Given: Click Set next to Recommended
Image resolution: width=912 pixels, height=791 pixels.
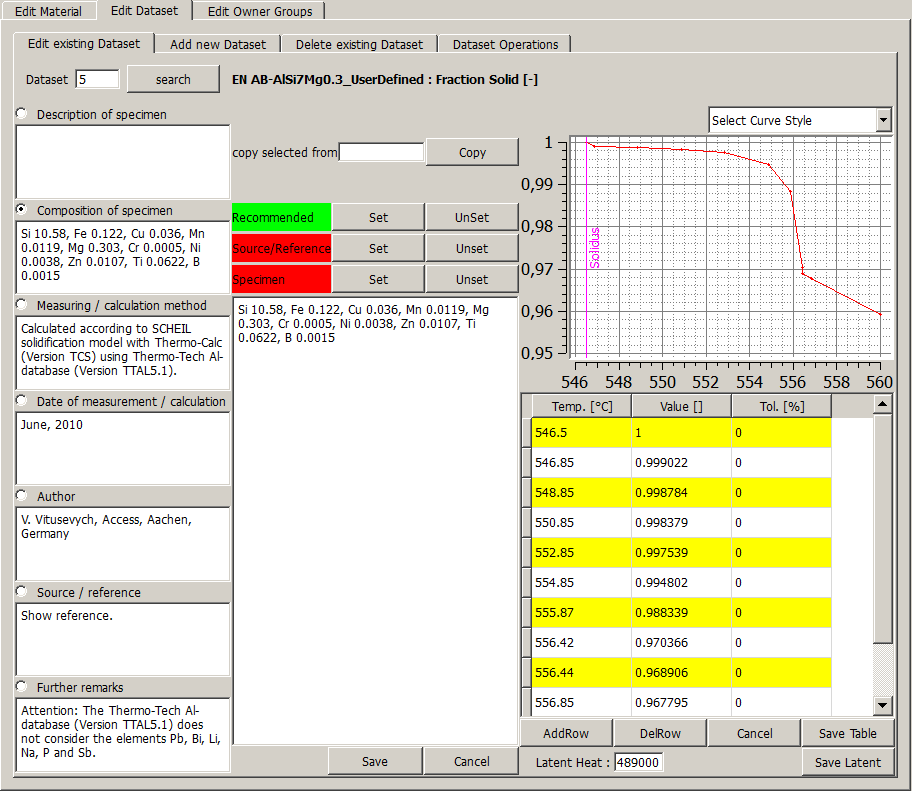Looking at the screenshot, I should [x=378, y=217].
